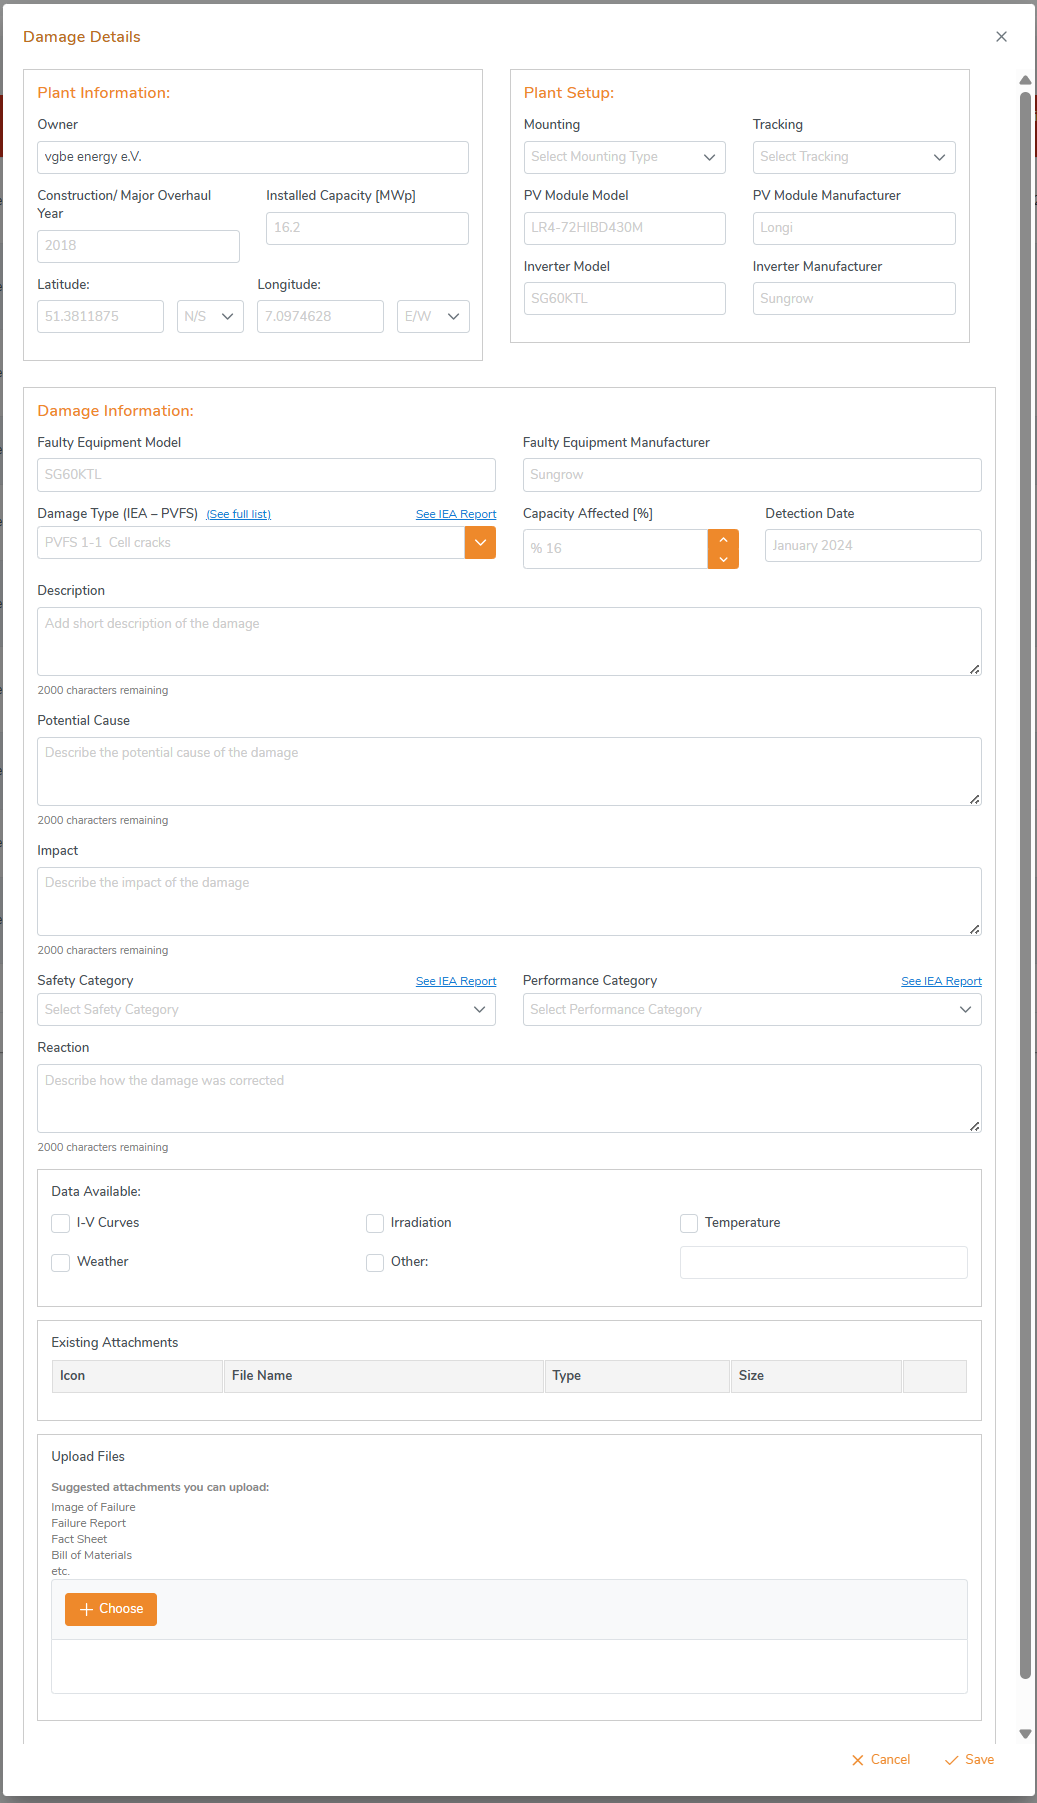This screenshot has height=1803, width=1037.
Task: Open the See full list link
Action: [x=238, y=514]
